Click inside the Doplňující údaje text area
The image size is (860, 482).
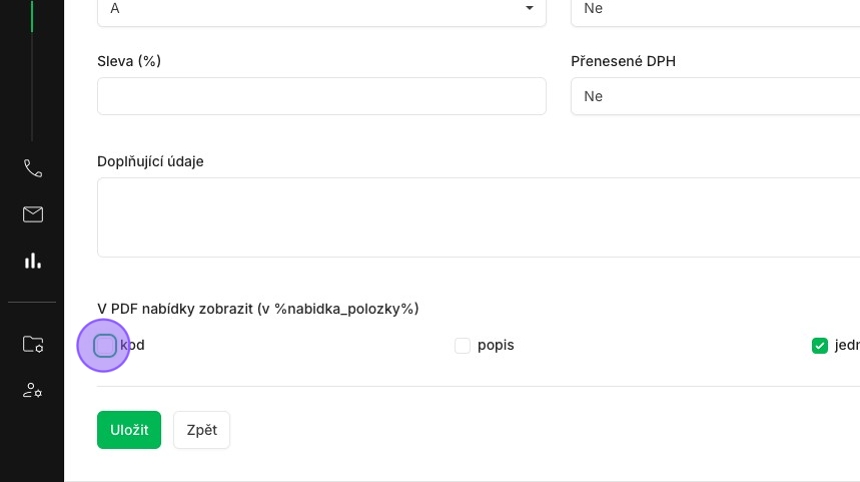478,217
